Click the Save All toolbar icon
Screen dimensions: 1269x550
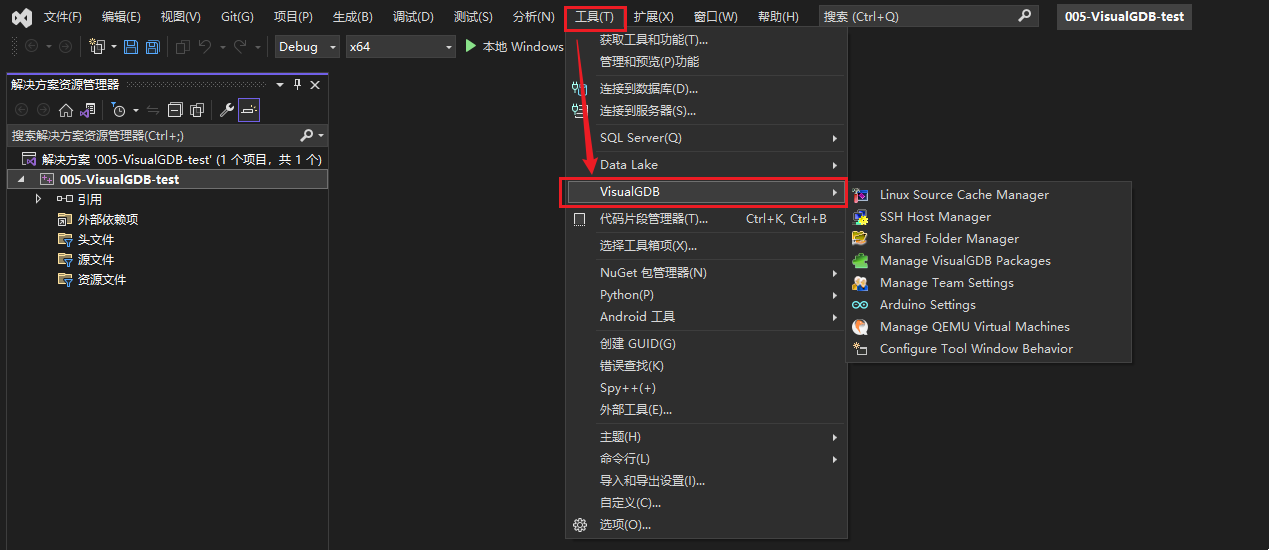153,47
